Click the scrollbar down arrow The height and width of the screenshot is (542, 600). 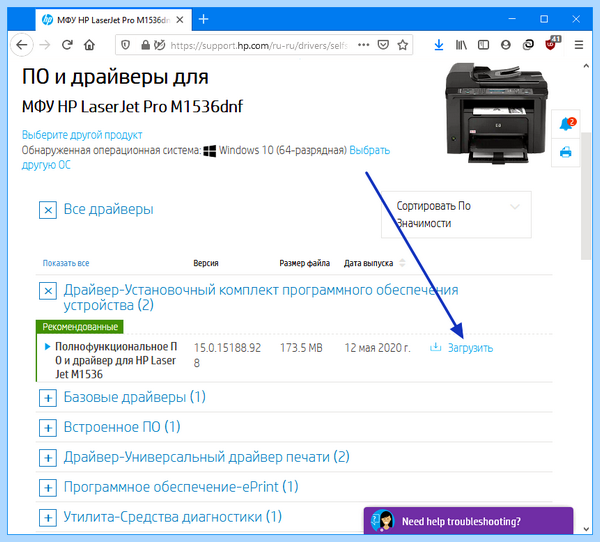pos(586,529)
